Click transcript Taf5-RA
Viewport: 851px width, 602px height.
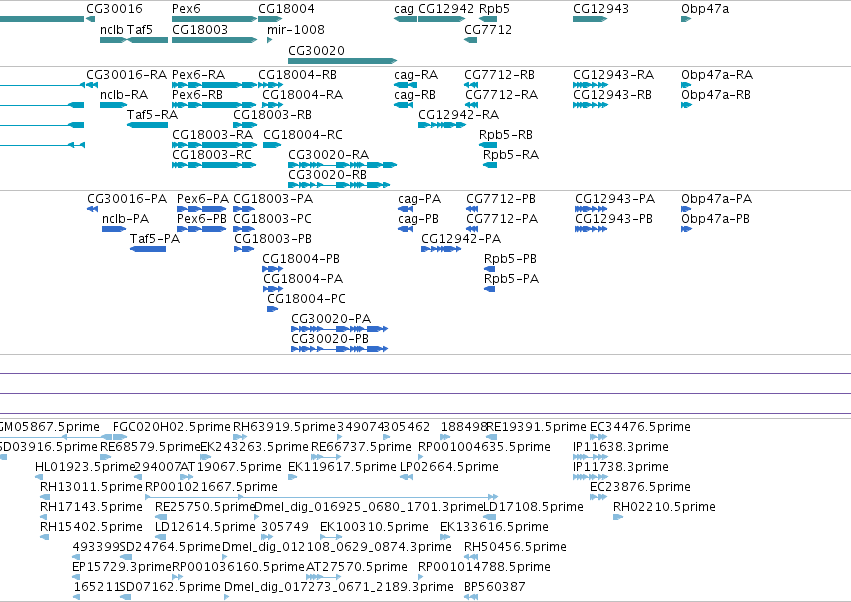tap(153, 115)
